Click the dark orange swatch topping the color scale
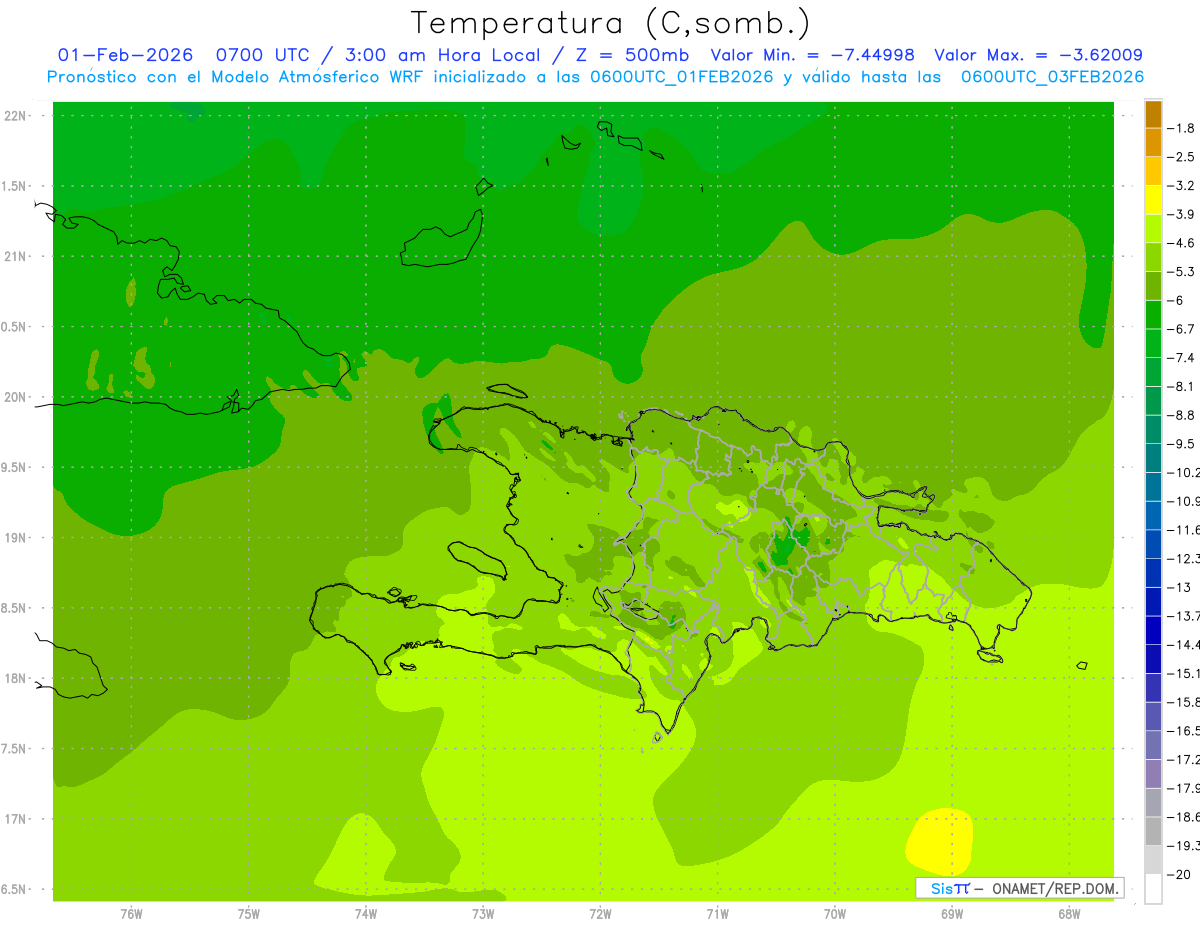Image resolution: width=1200 pixels, height=927 pixels. [x=1153, y=114]
